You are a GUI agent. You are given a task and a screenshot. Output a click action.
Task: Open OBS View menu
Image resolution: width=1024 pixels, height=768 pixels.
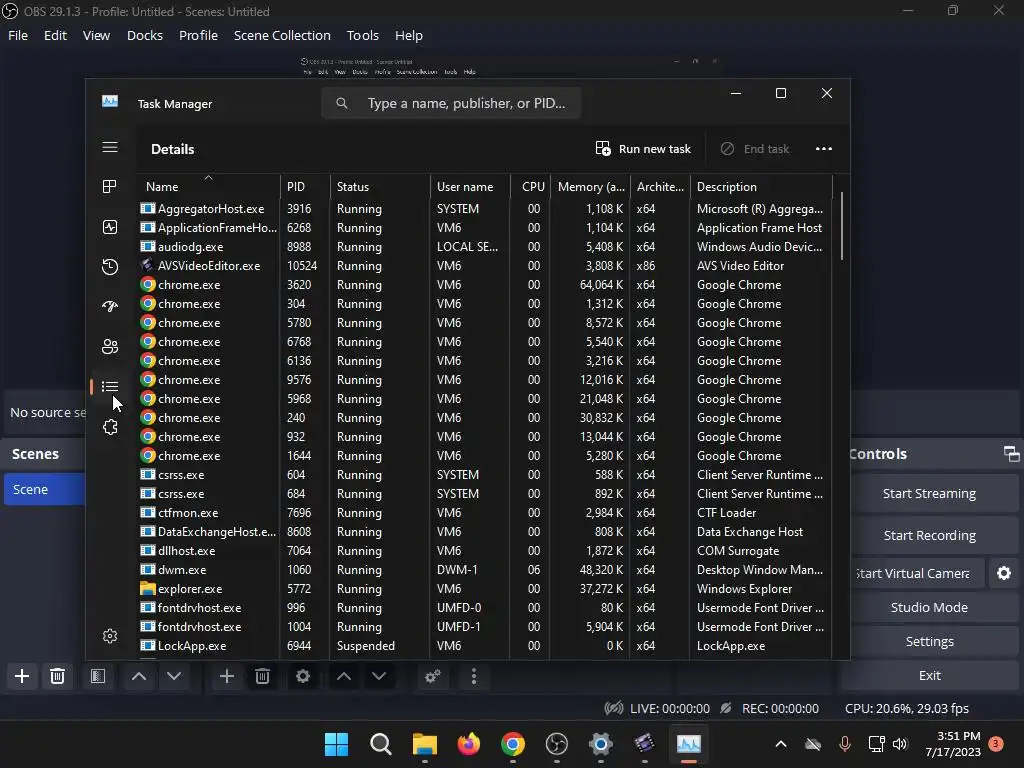(96, 35)
